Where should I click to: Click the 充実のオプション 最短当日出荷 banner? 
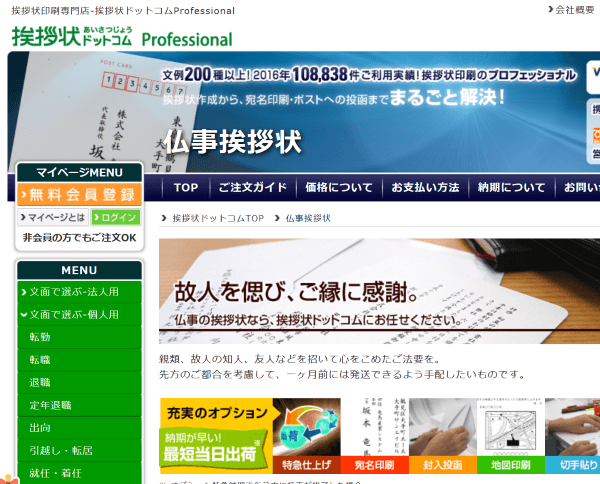[x=216, y=436]
